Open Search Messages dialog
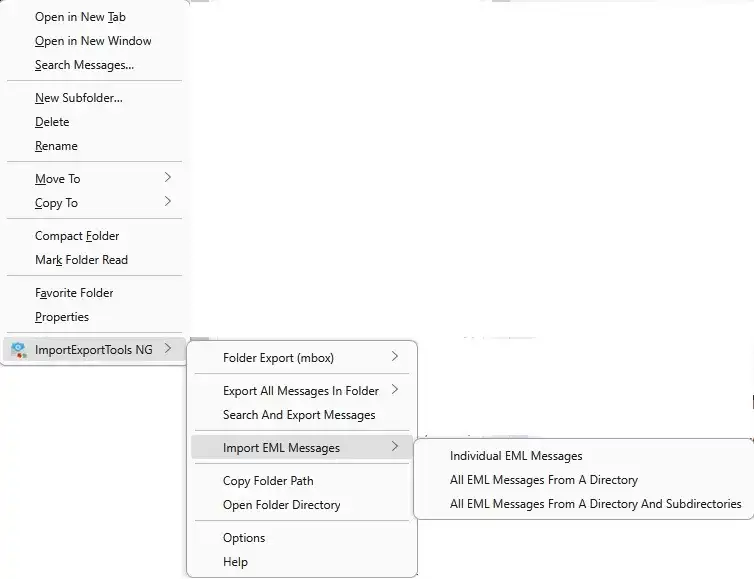Screen dimensions: 754x579 click(94, 65)
